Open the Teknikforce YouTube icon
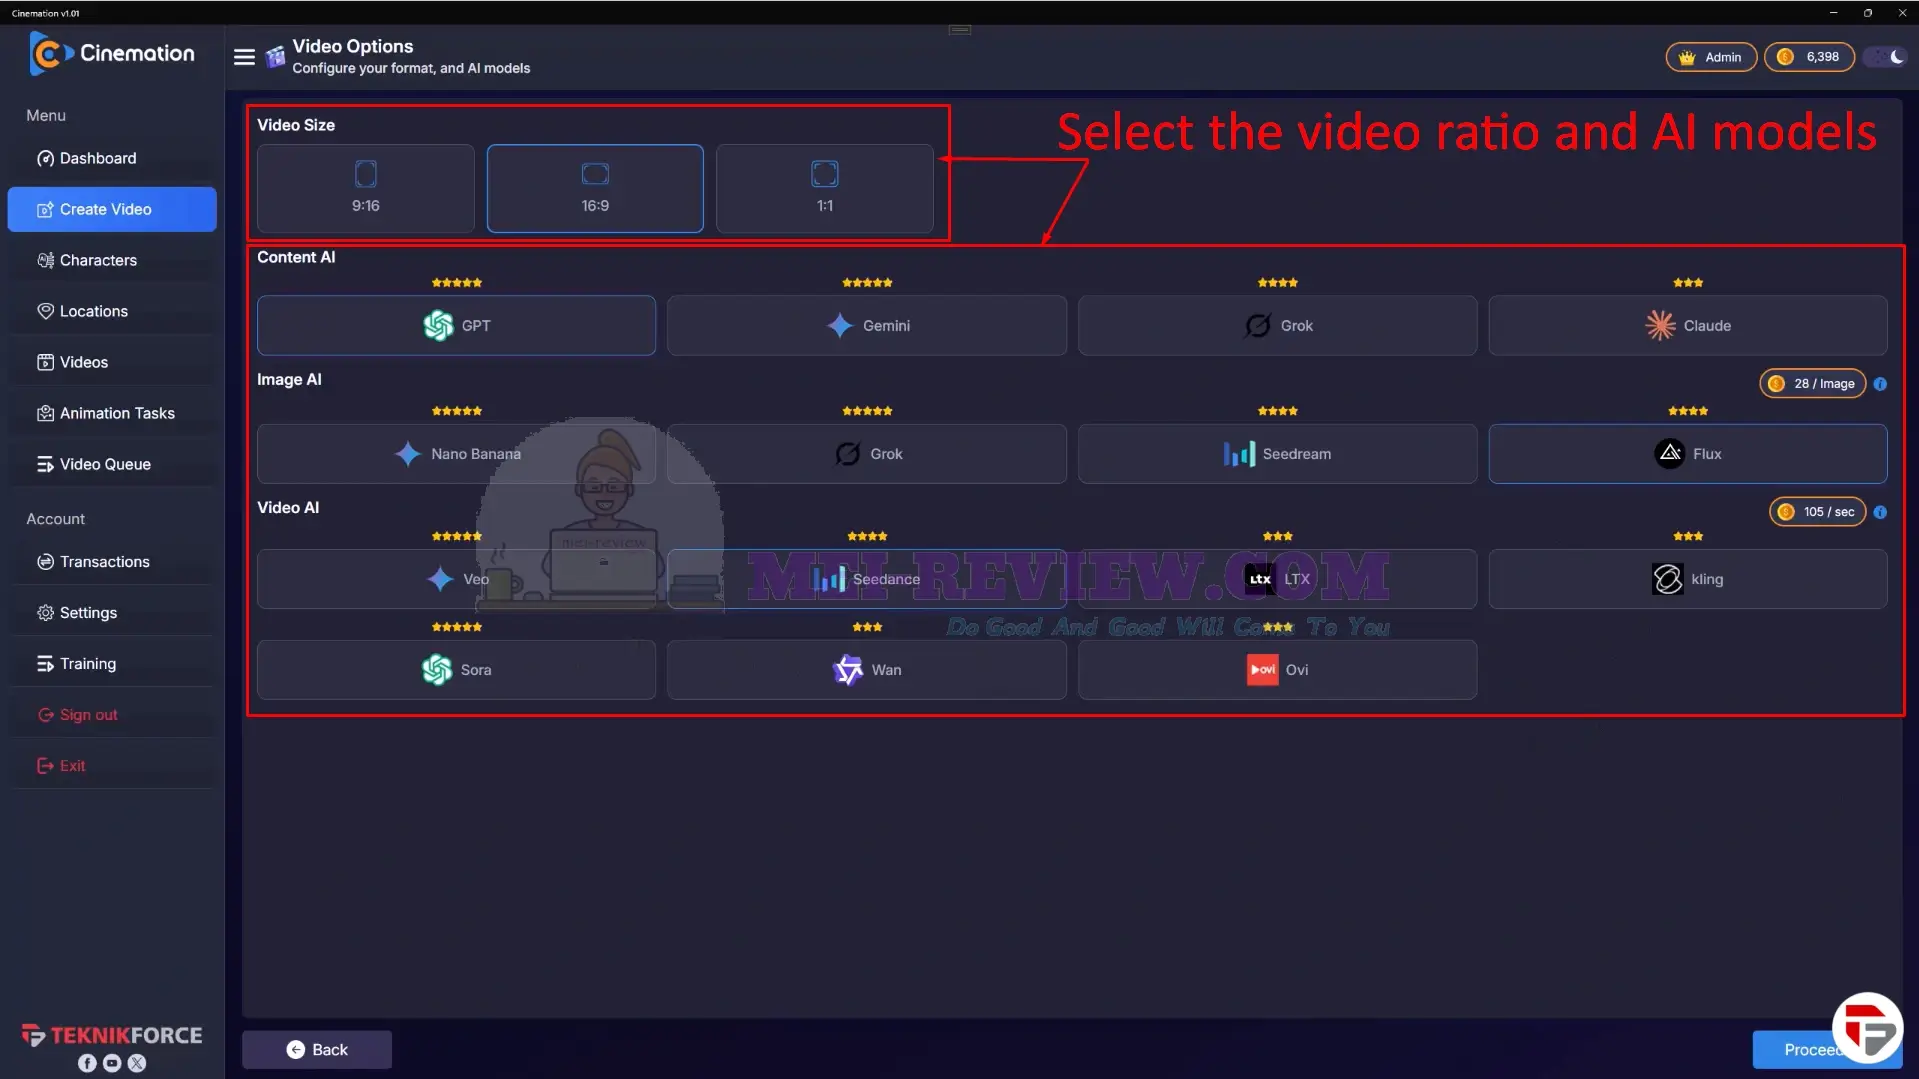This screenshot has height=1079, width=1919. click(112, 1063)
